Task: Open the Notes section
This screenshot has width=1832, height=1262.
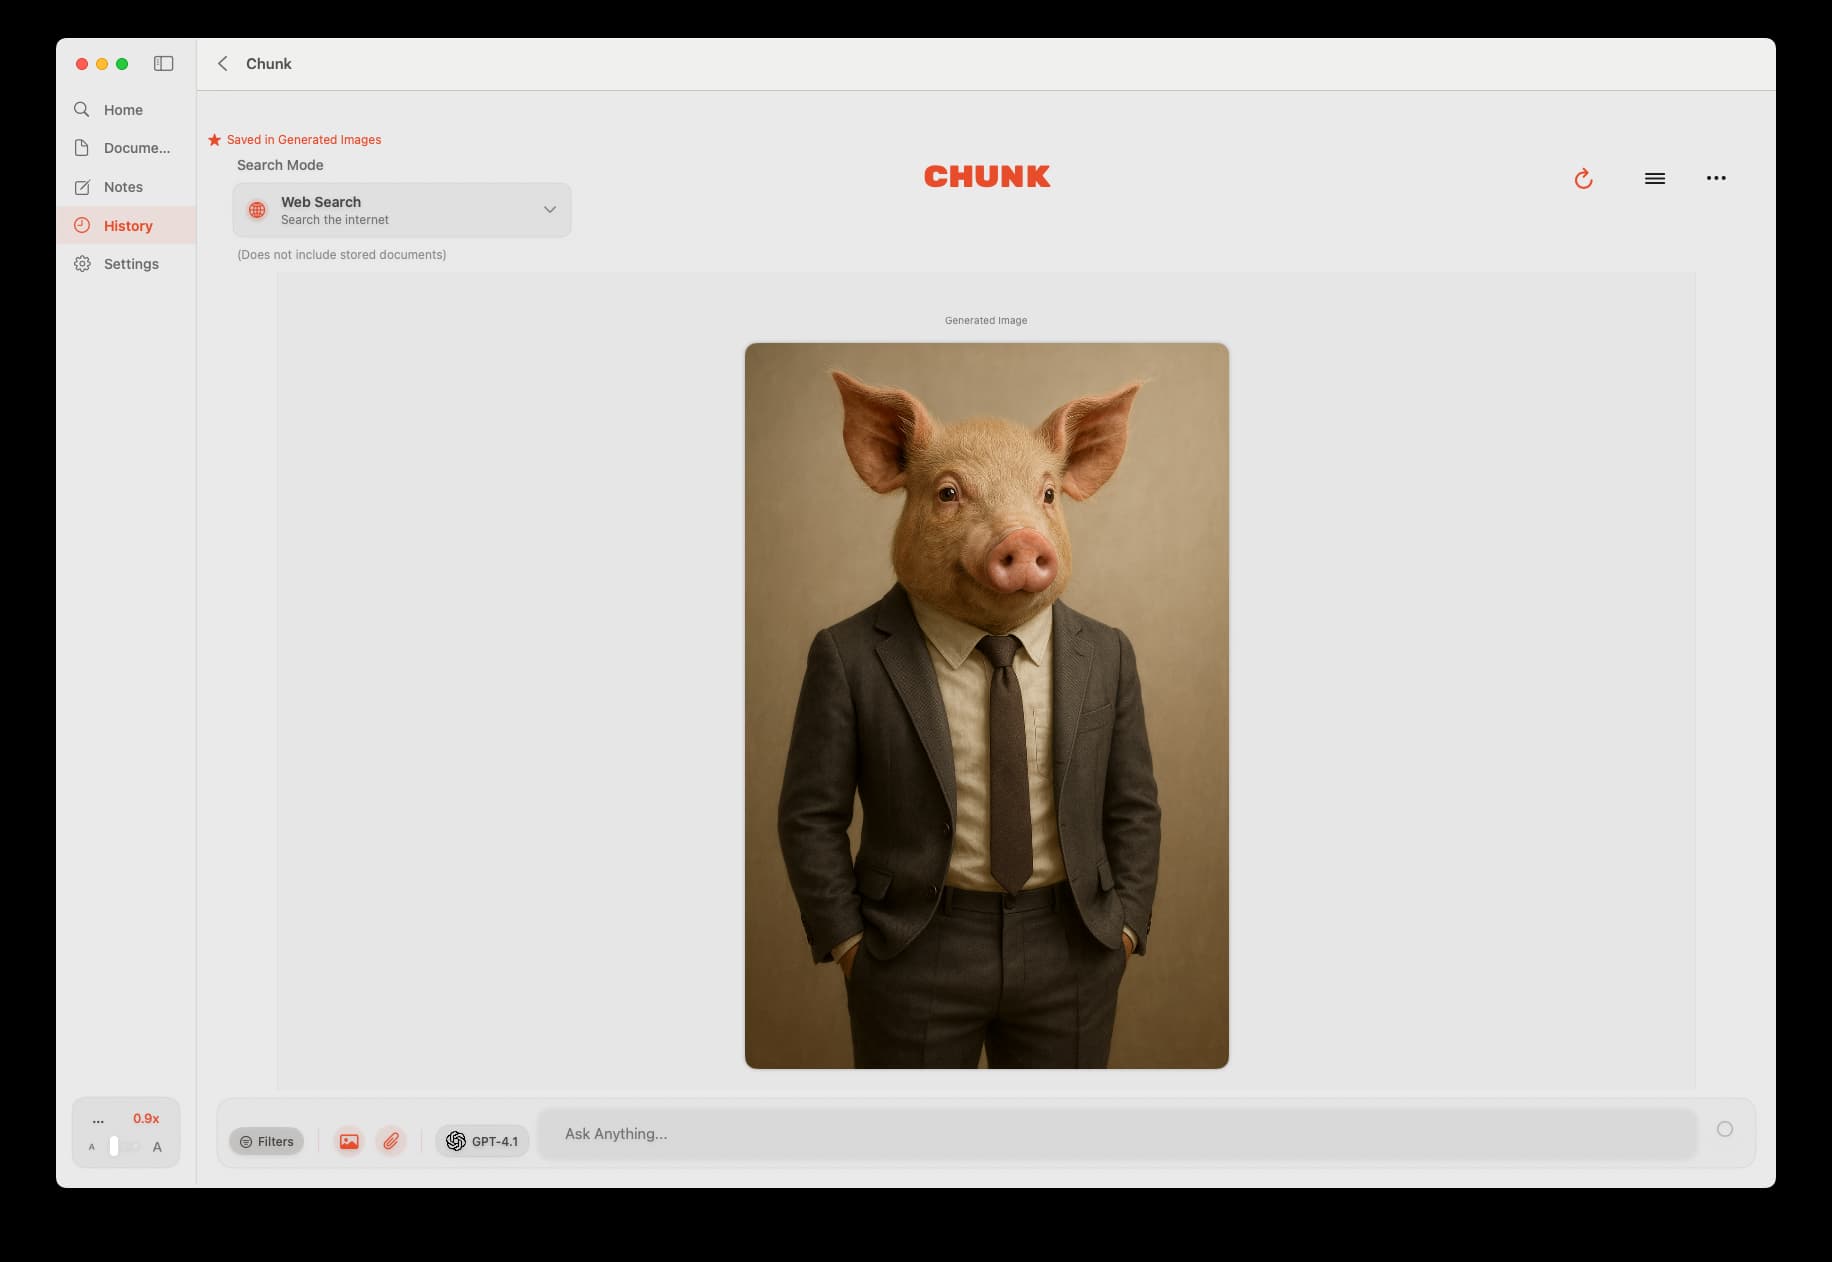Action: pyautogui.click(x=123, y=187)
